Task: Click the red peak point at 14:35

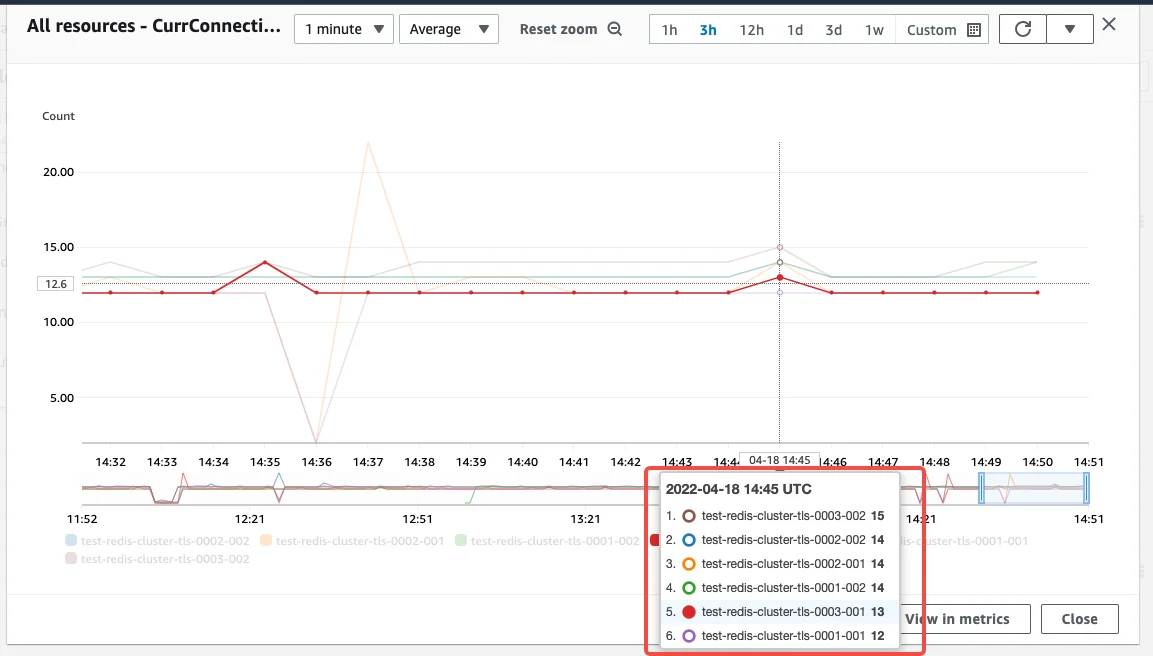Action: (x=265, y=263)
